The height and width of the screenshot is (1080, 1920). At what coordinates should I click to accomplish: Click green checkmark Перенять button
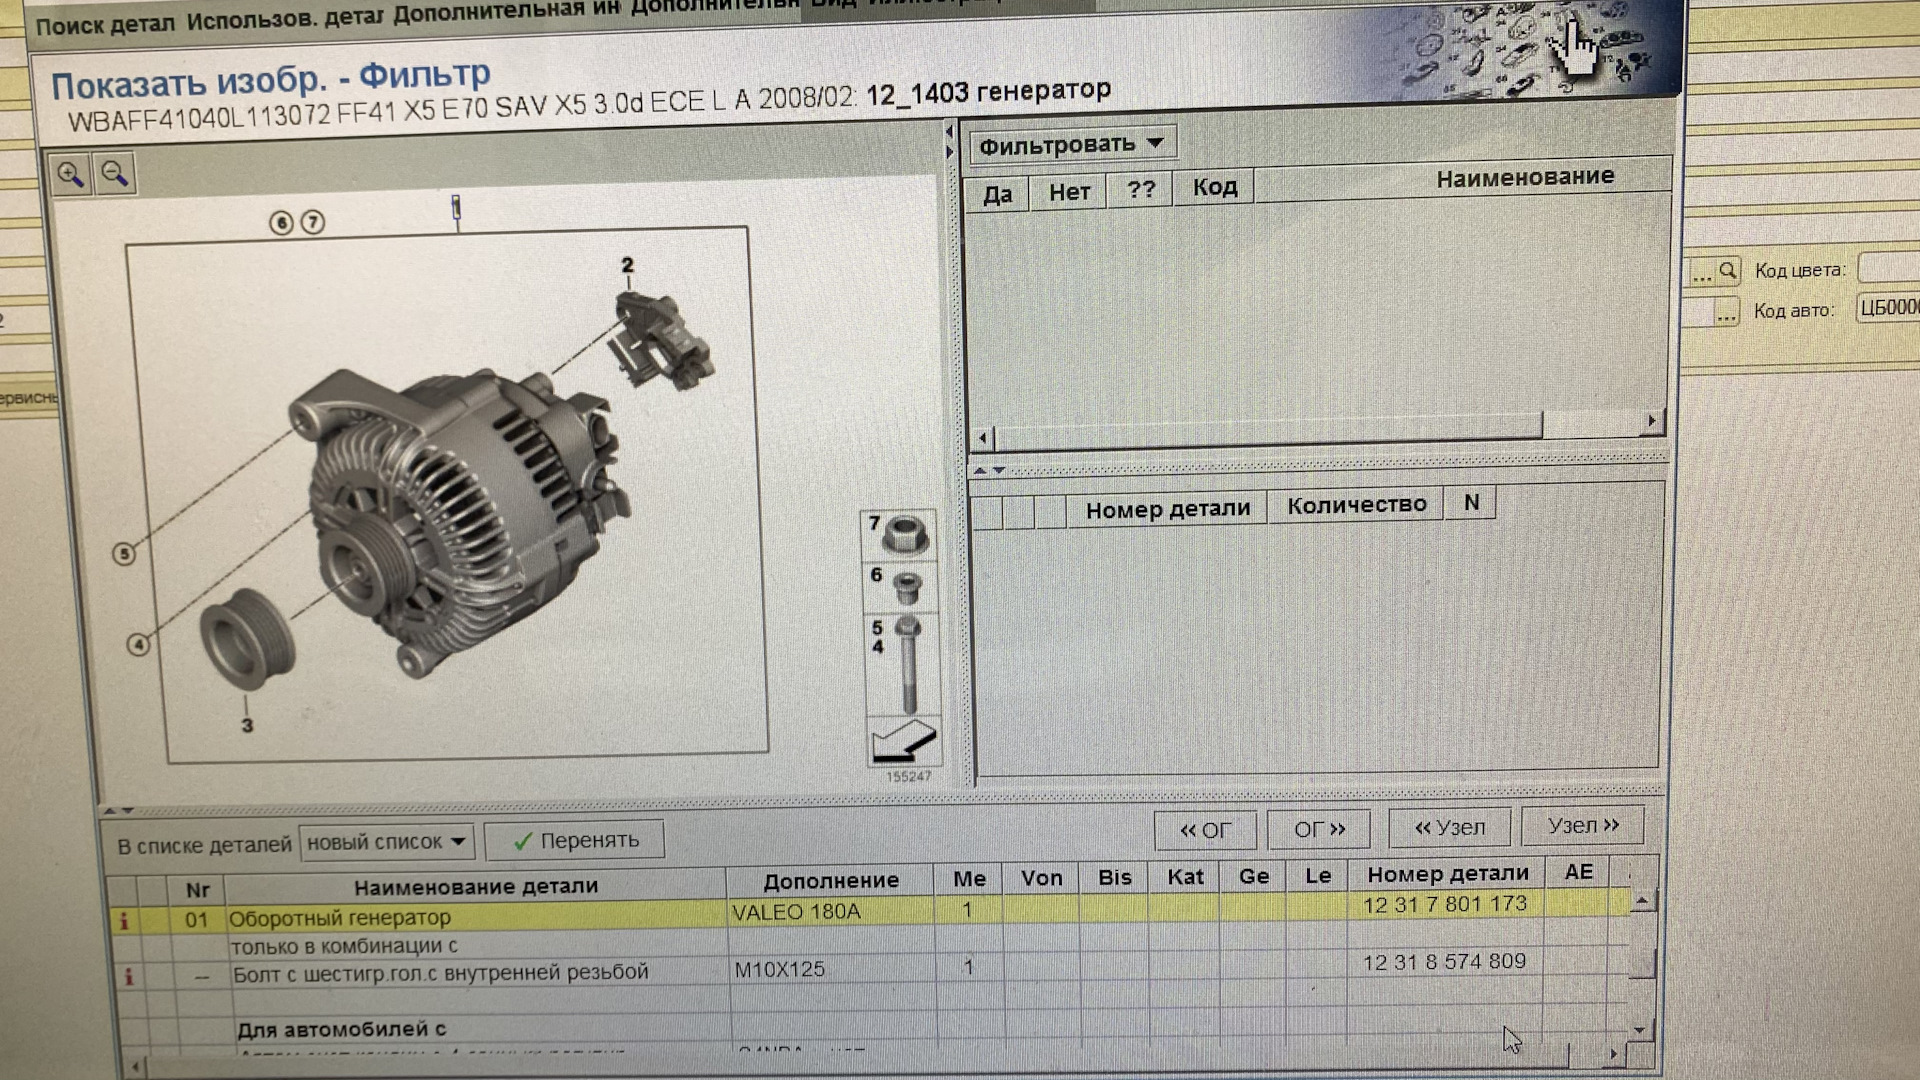point(575,841)
